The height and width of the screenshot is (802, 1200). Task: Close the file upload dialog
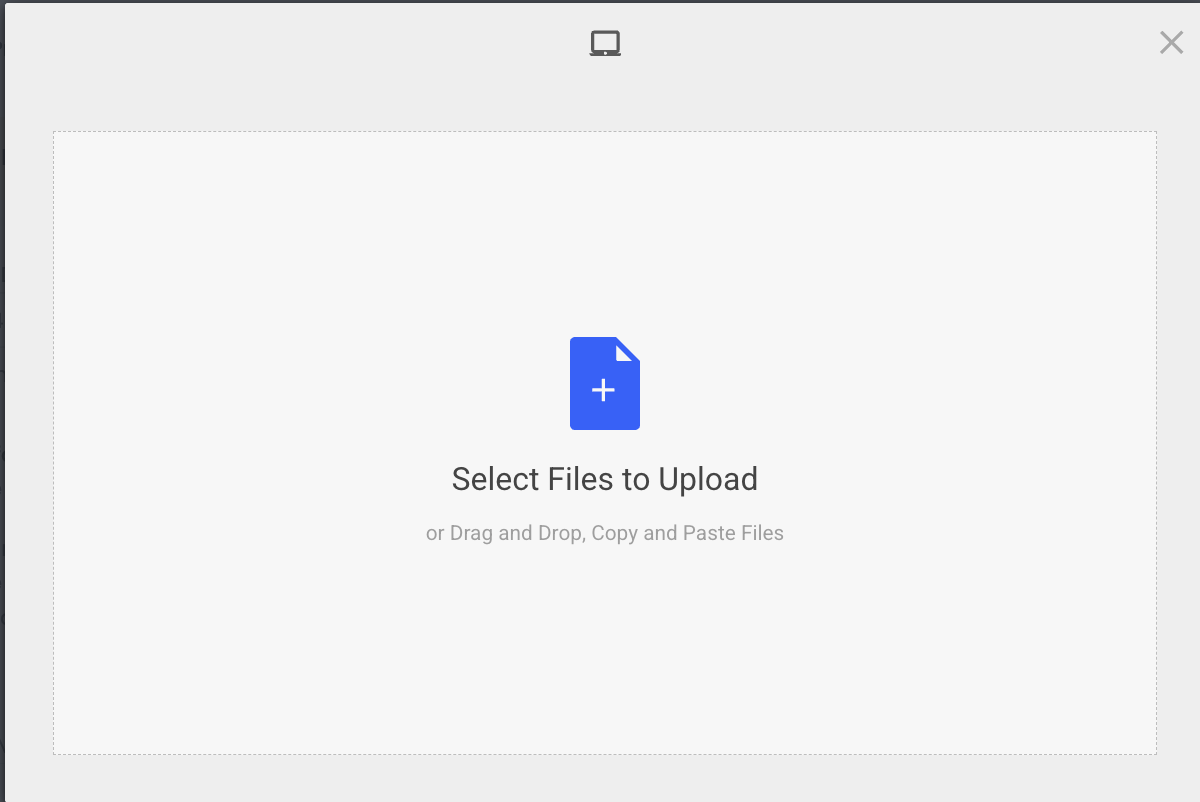[1171, 42]
